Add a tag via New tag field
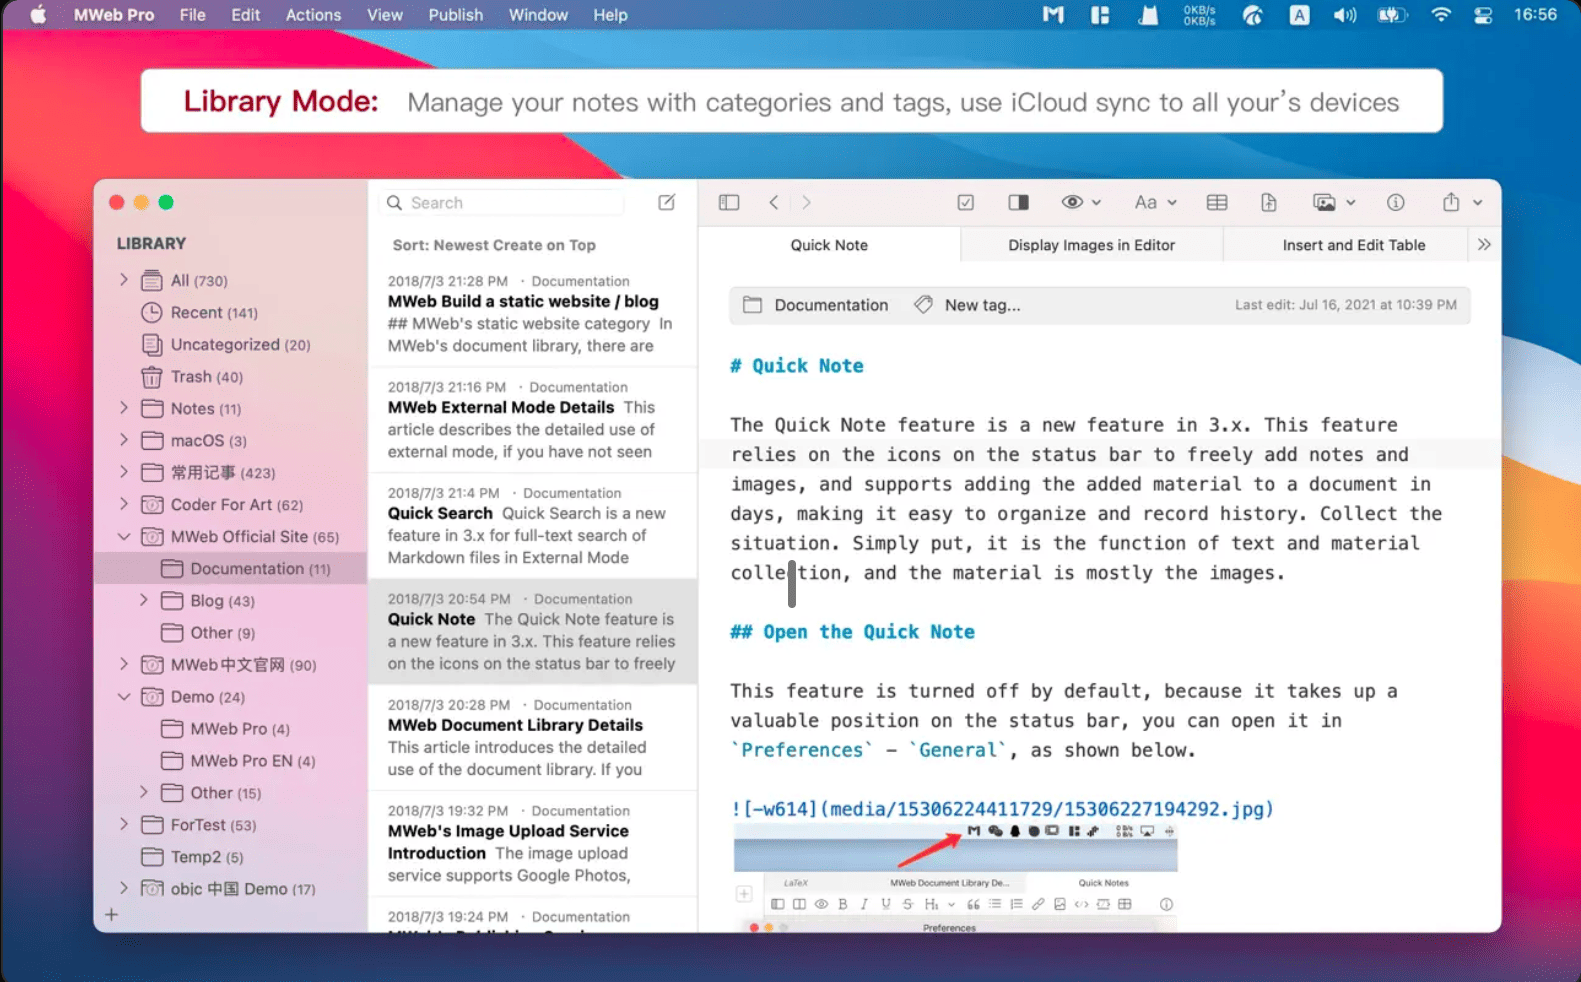Viewport: 1581px width, 982px height. [x=968, y=305]
